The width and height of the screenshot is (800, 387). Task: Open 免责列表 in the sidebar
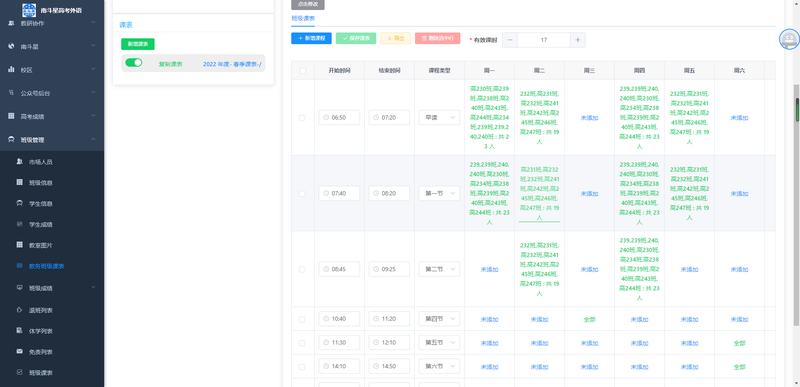pyautogui.click(x=41, y=352)
